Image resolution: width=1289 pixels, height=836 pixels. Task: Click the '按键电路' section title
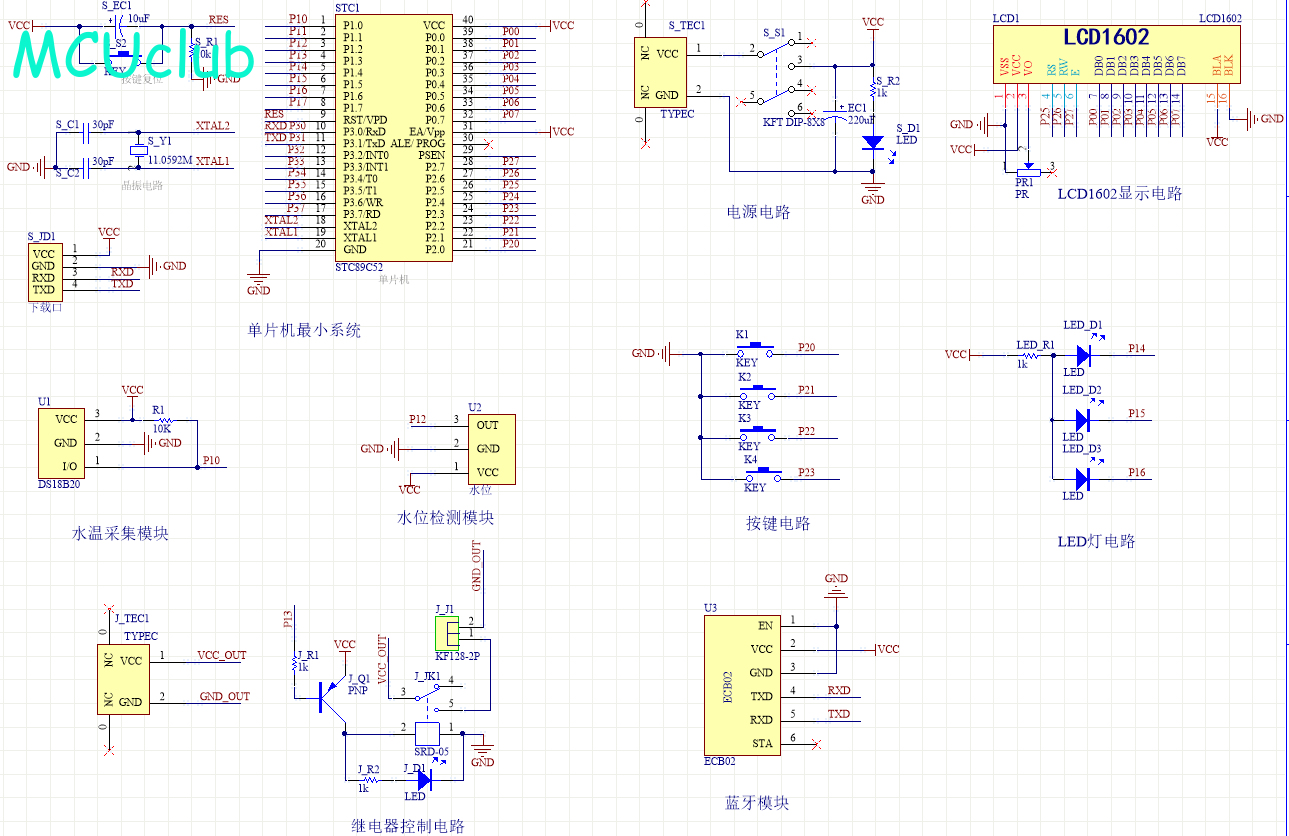point(778,523)
